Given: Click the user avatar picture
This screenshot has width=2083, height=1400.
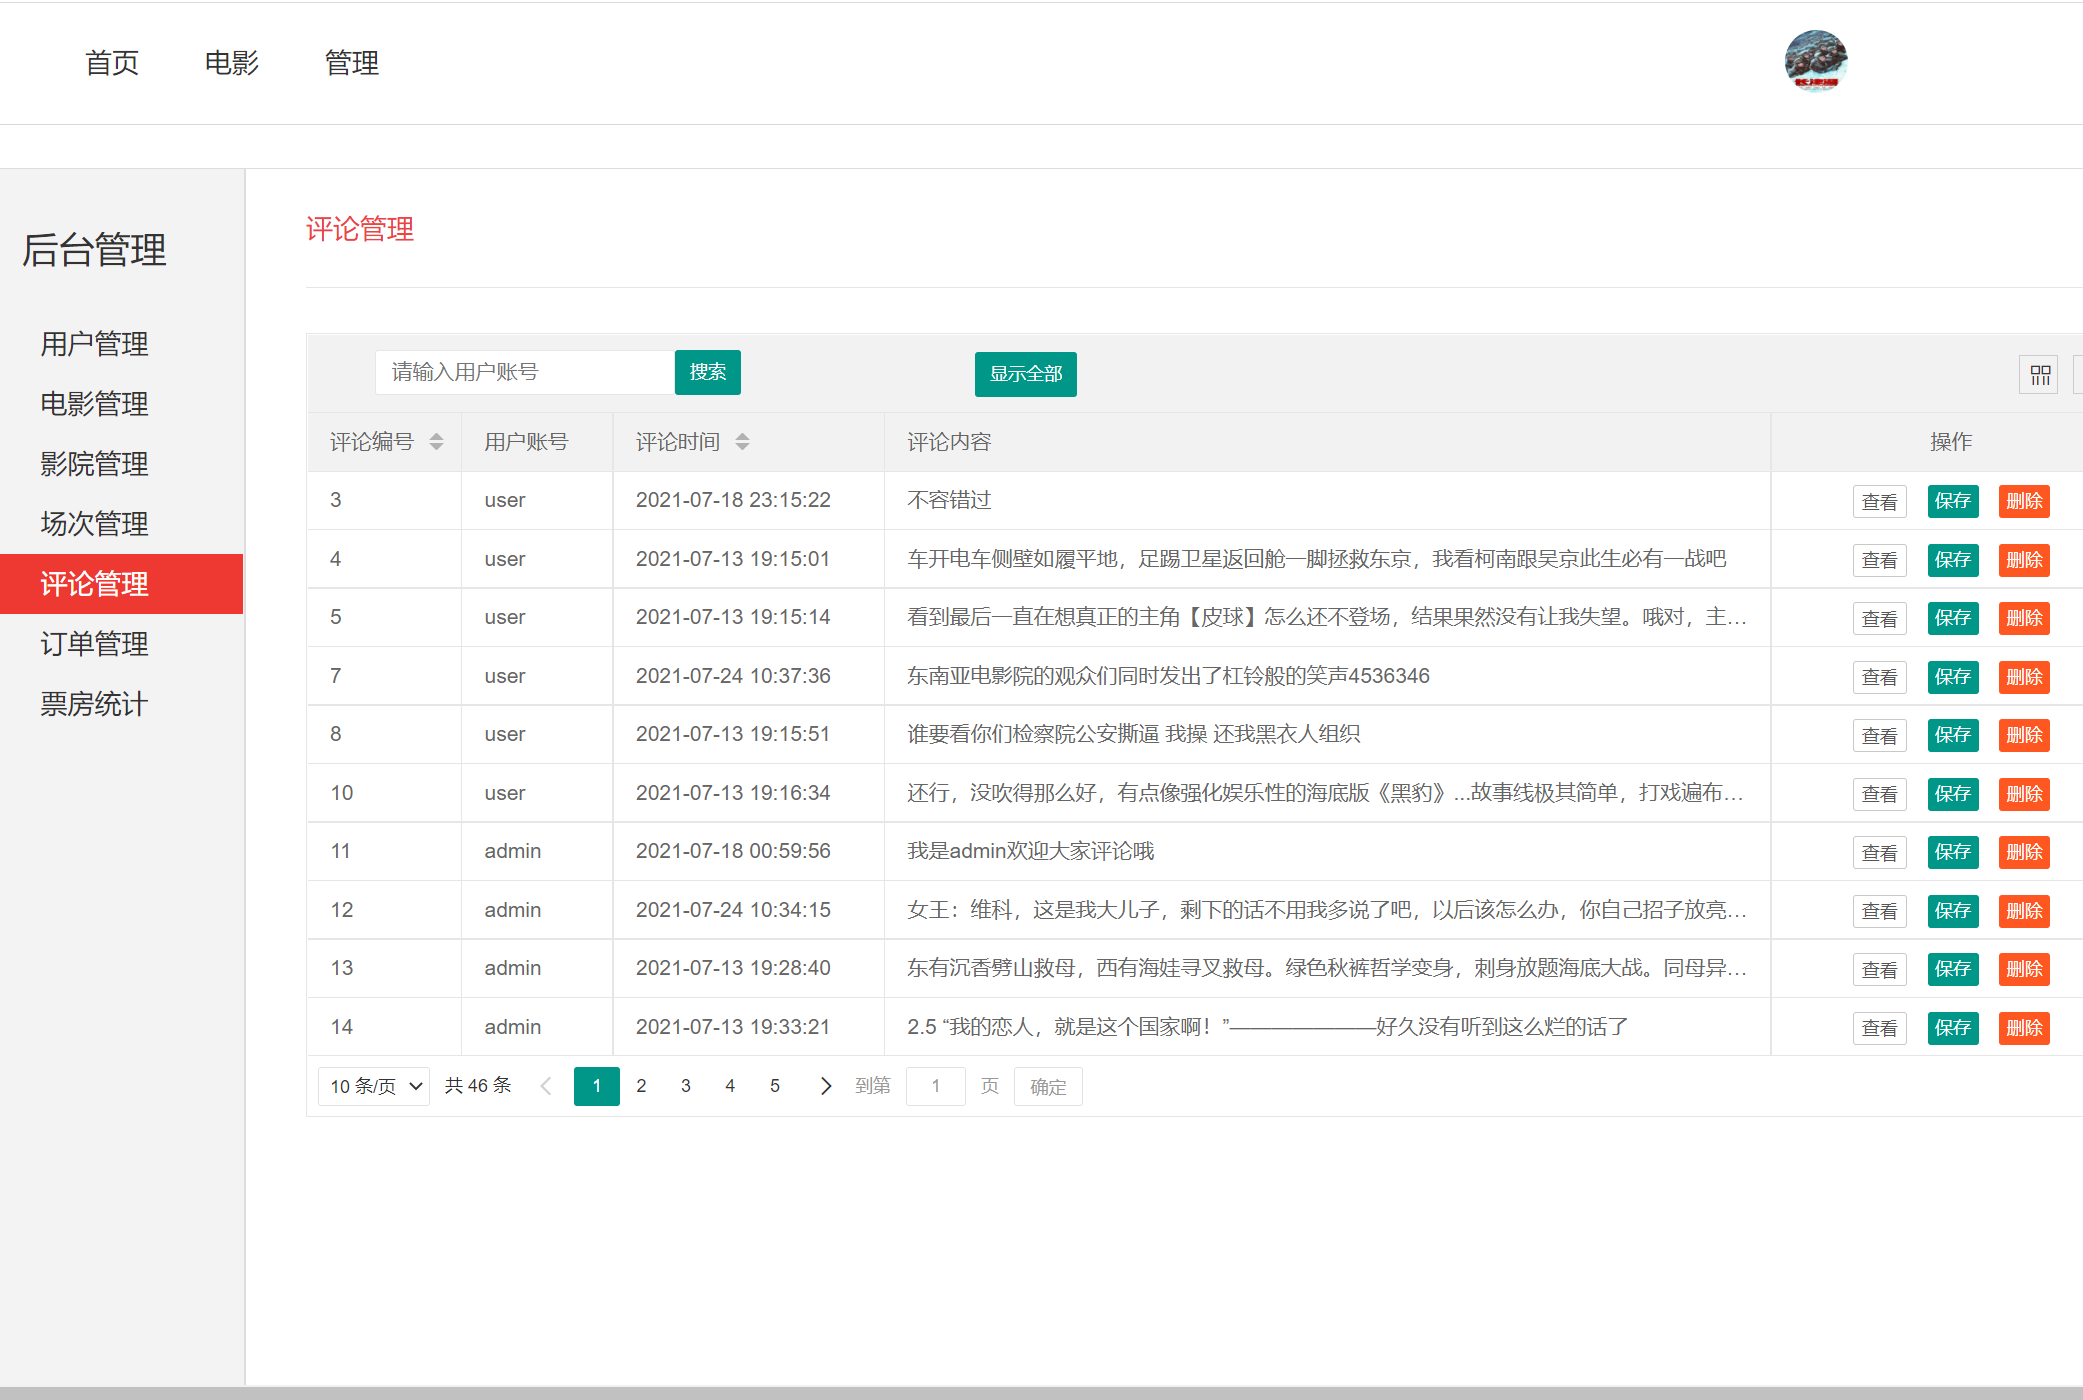Looking at the screenshot, I should 1815,61.
